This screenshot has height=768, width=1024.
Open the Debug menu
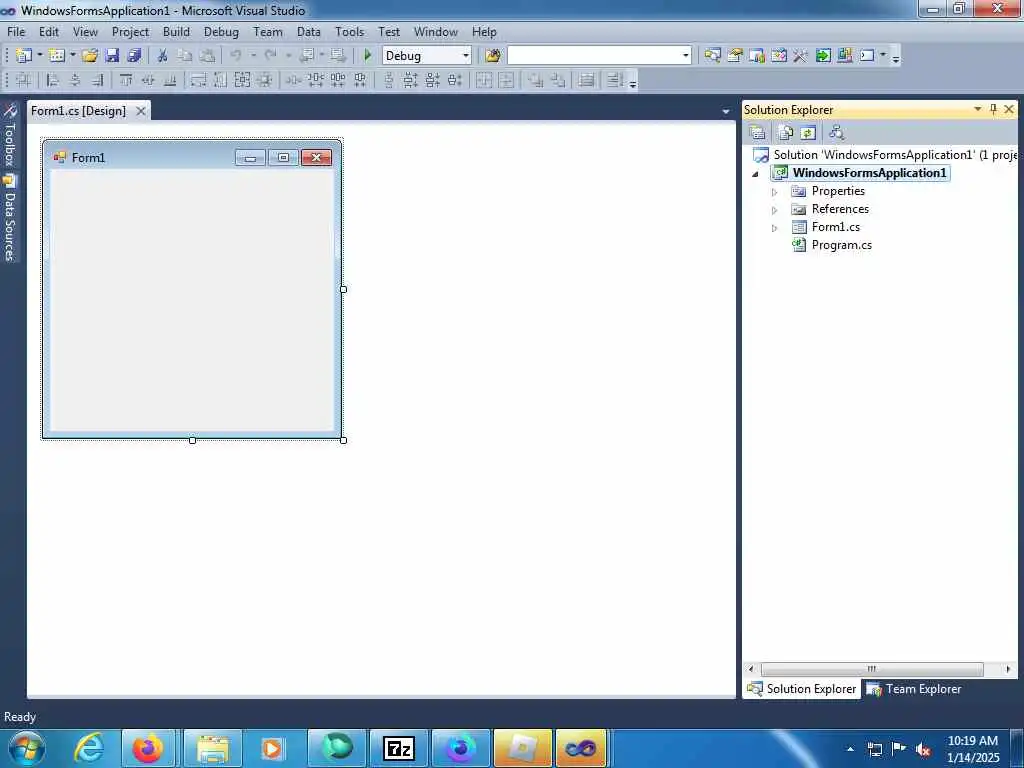221,31
